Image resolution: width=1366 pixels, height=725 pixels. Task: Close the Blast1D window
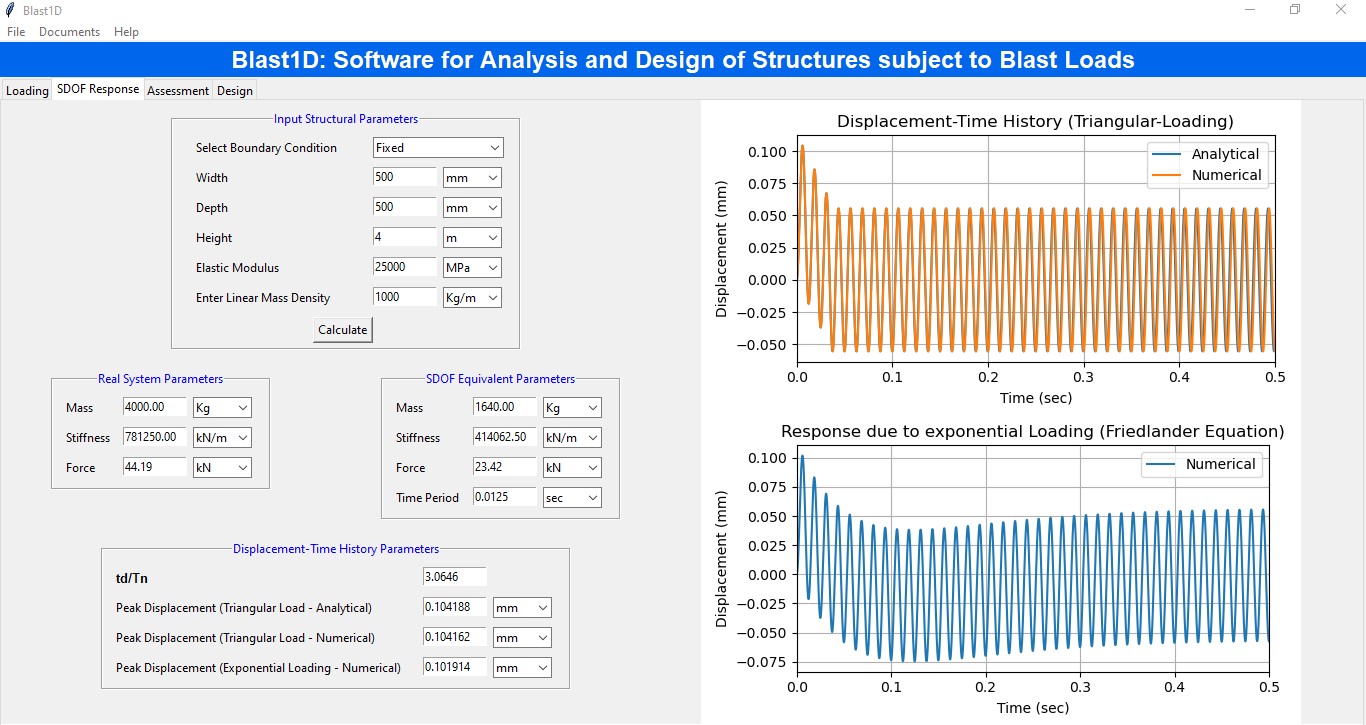point(1341,10)
